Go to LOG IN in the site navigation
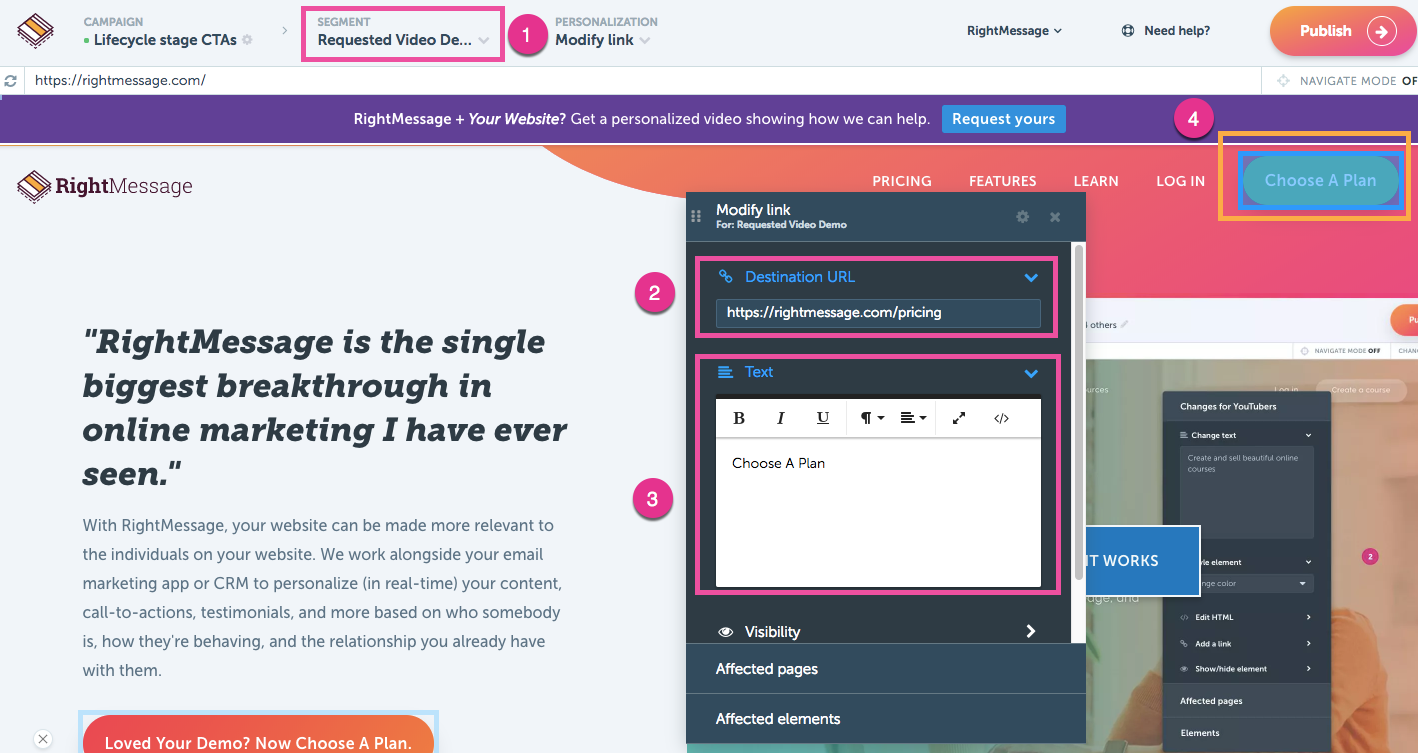1418x753 pixels. tap(1181, 181)
